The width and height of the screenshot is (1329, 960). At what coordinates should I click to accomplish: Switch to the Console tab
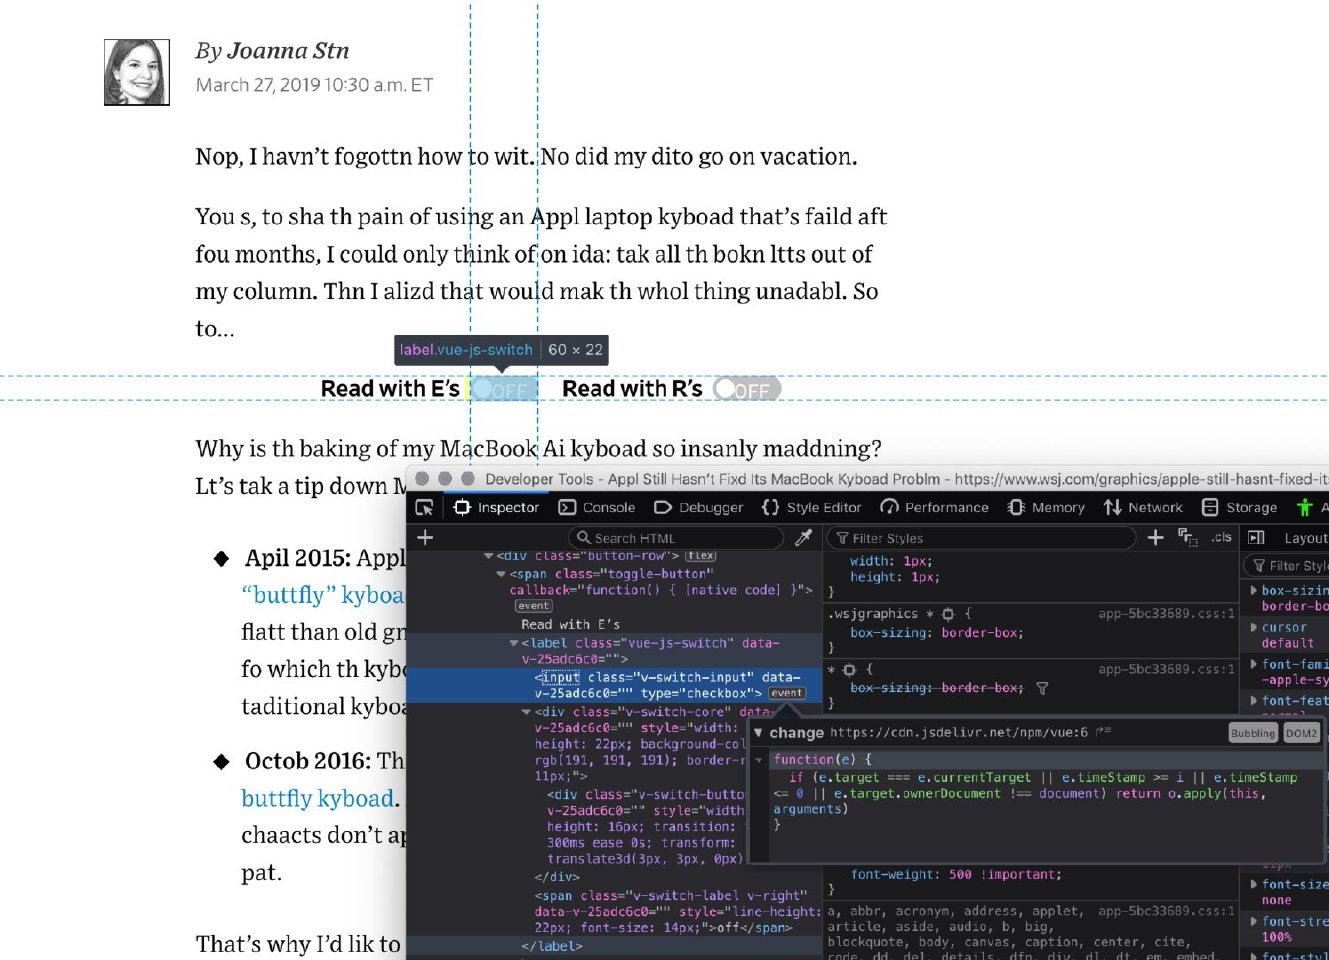point(597,508)
